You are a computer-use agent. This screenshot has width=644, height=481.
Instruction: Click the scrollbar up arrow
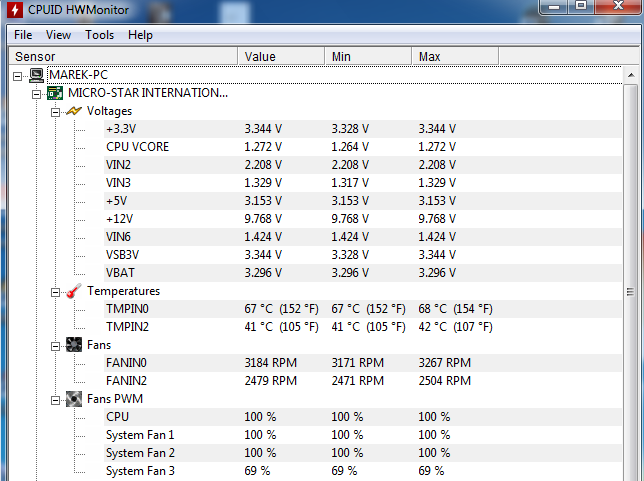pyautogui.click(x=631, y=75)
